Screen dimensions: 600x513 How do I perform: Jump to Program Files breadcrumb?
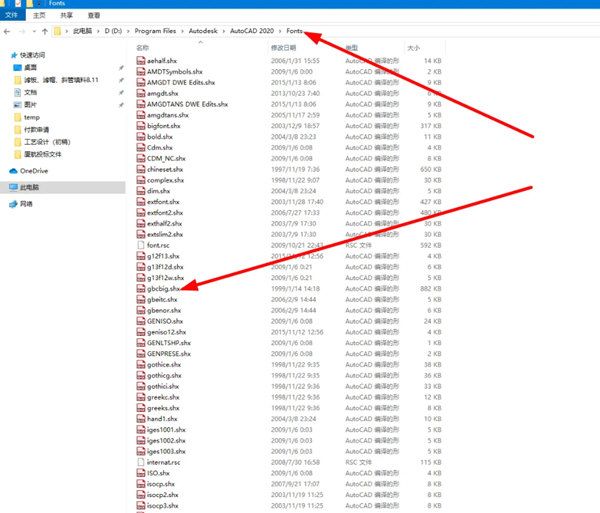pos(155,31)
